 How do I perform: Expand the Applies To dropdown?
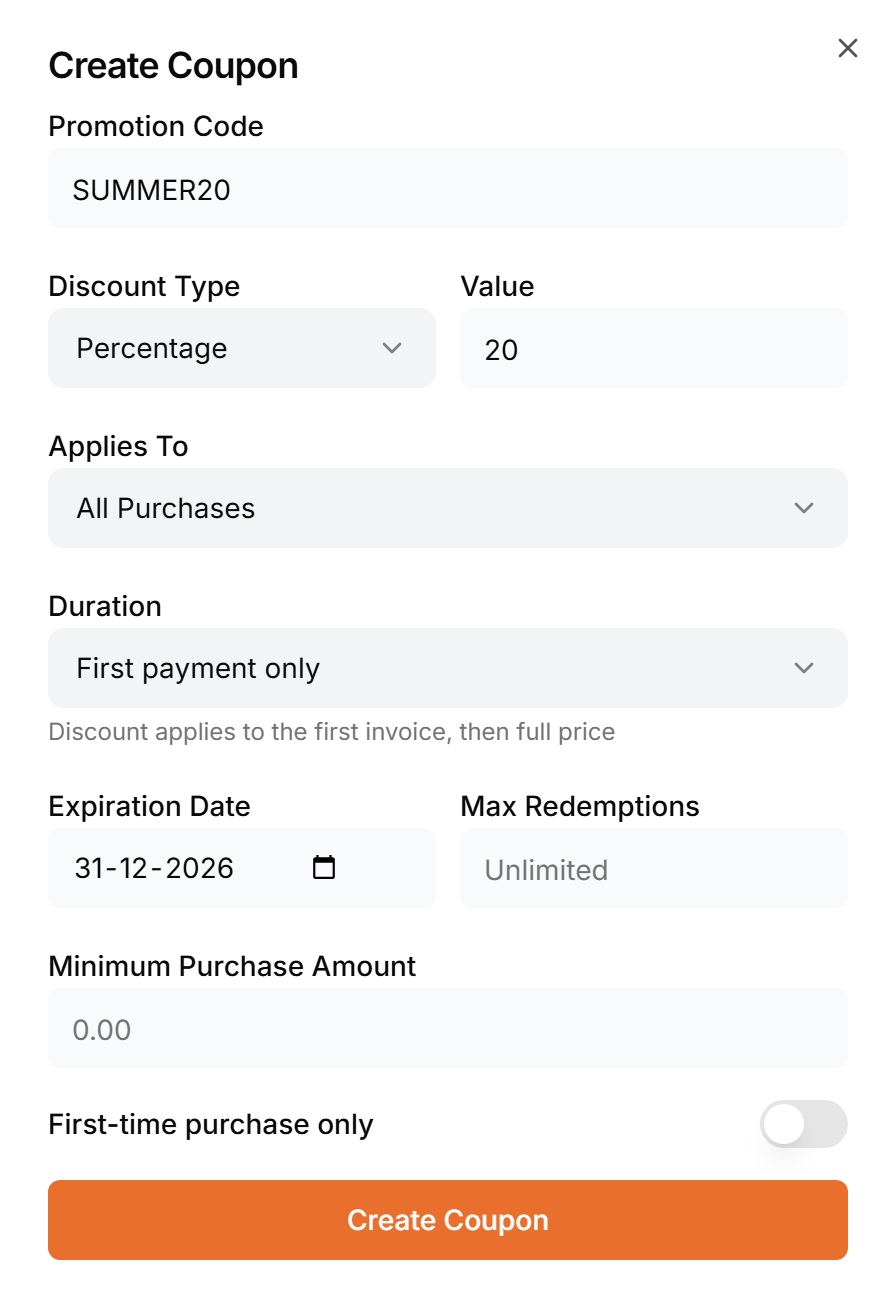(448, 508)
